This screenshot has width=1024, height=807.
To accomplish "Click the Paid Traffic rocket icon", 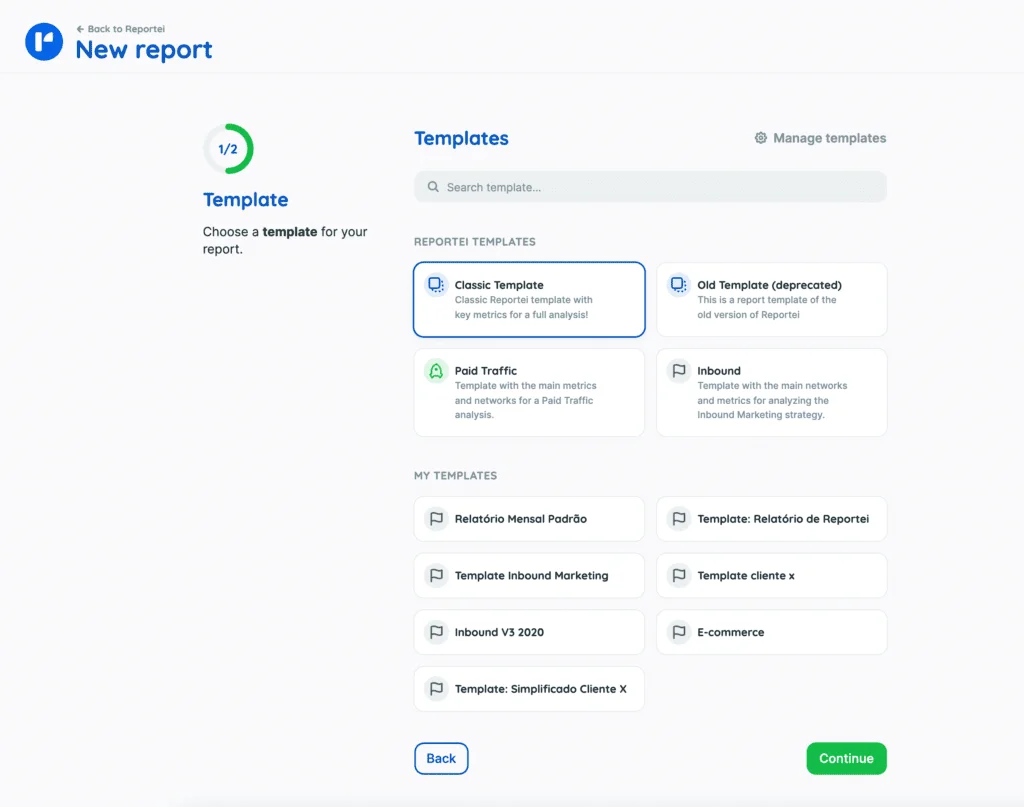I will point(436,371).
